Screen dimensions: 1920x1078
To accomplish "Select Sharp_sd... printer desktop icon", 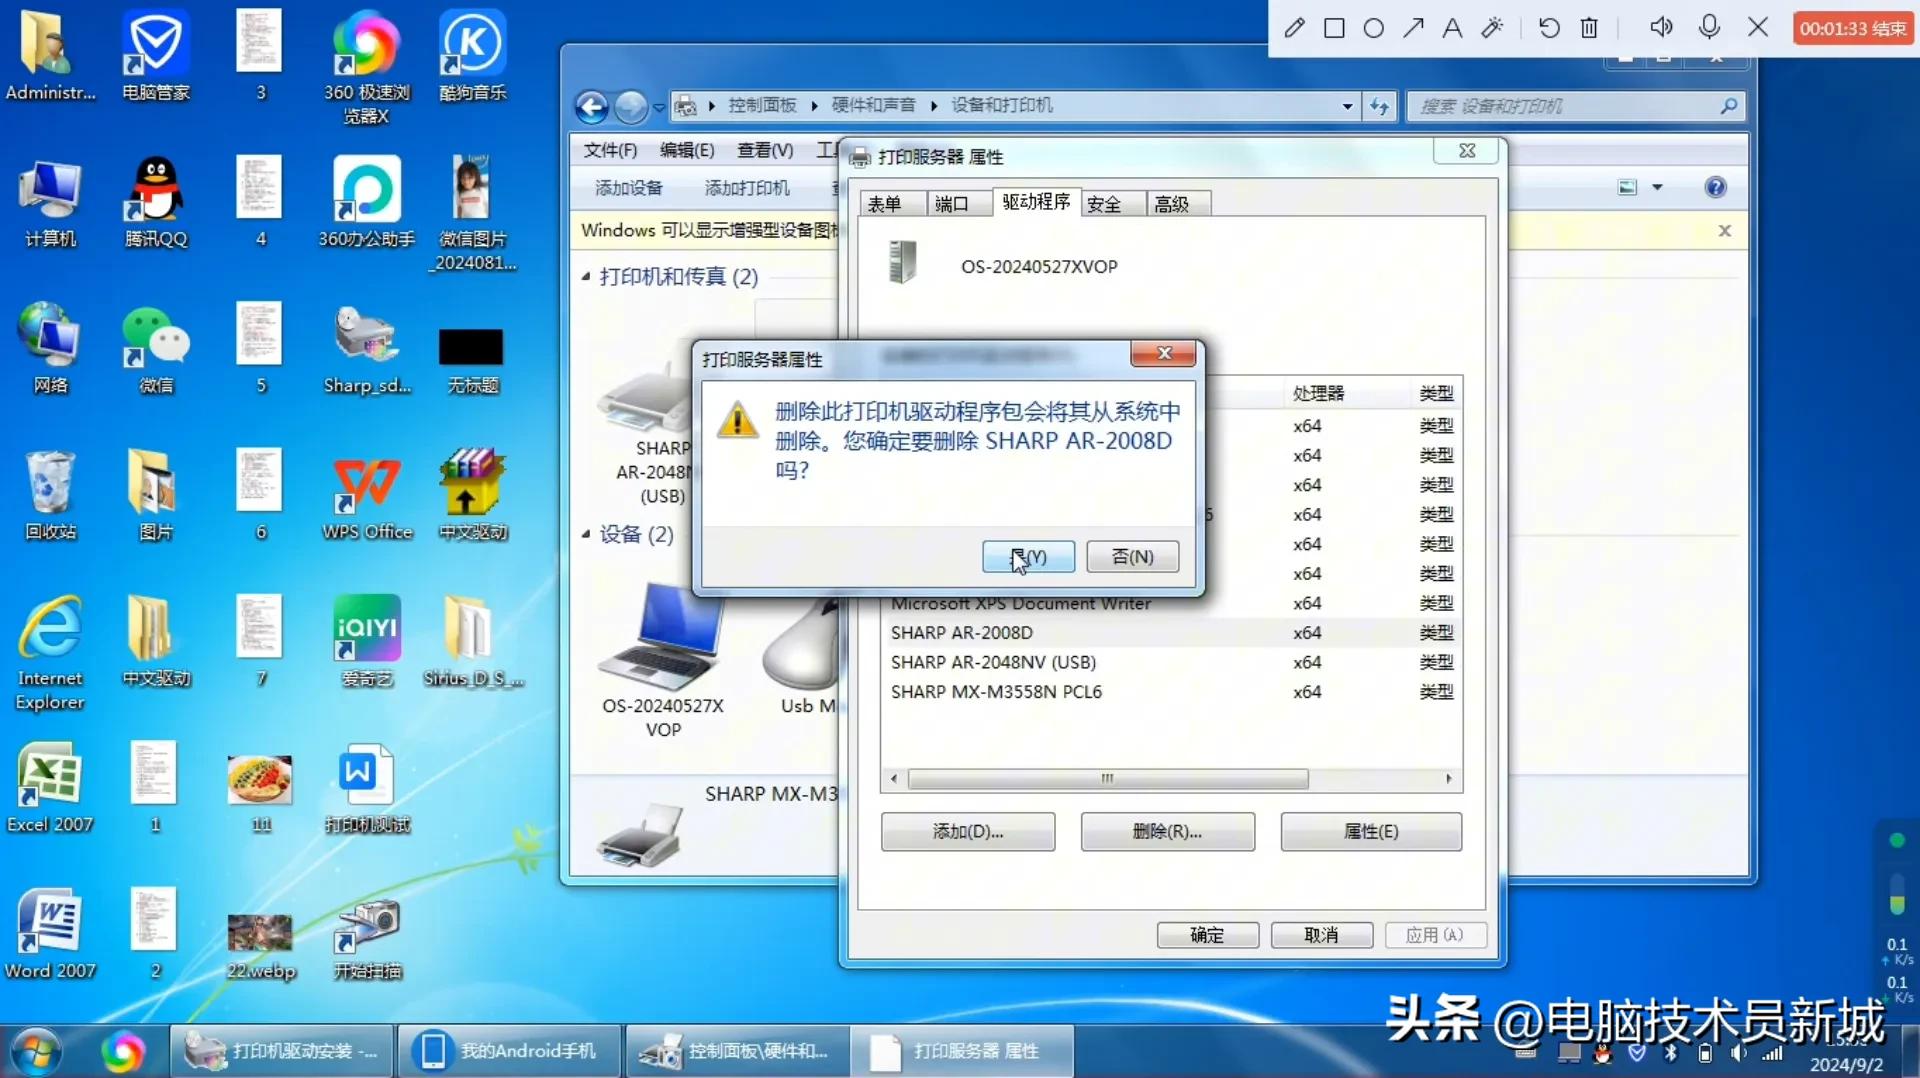I will tap(366, 348).
